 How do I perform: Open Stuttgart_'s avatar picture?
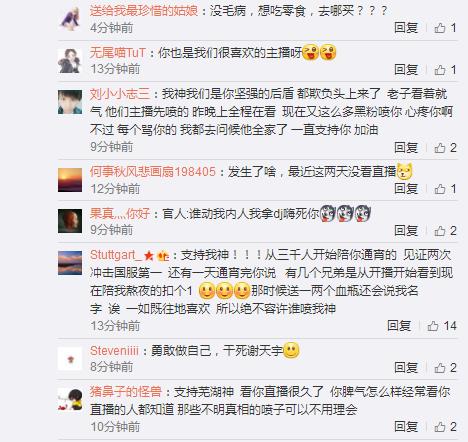(x=70, y=263)
